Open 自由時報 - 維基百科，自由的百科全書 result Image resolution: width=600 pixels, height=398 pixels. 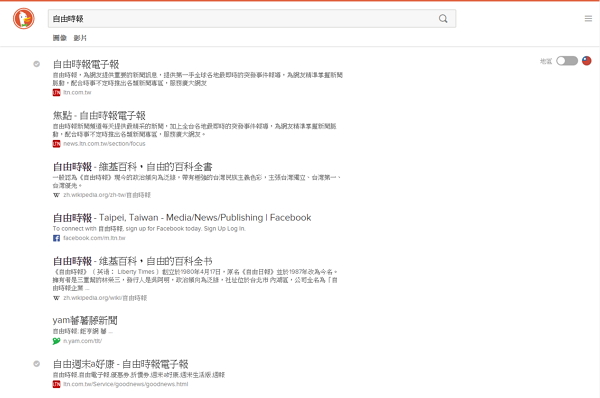pos(132,166)
